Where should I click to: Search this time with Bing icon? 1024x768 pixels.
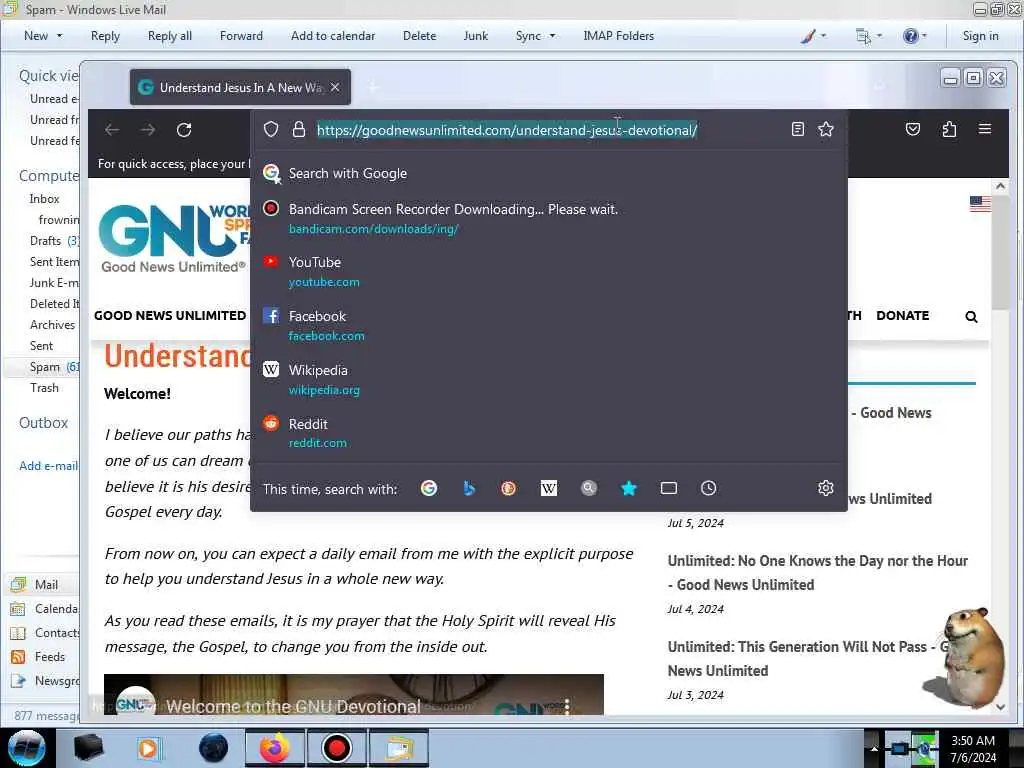click(469, 488)
